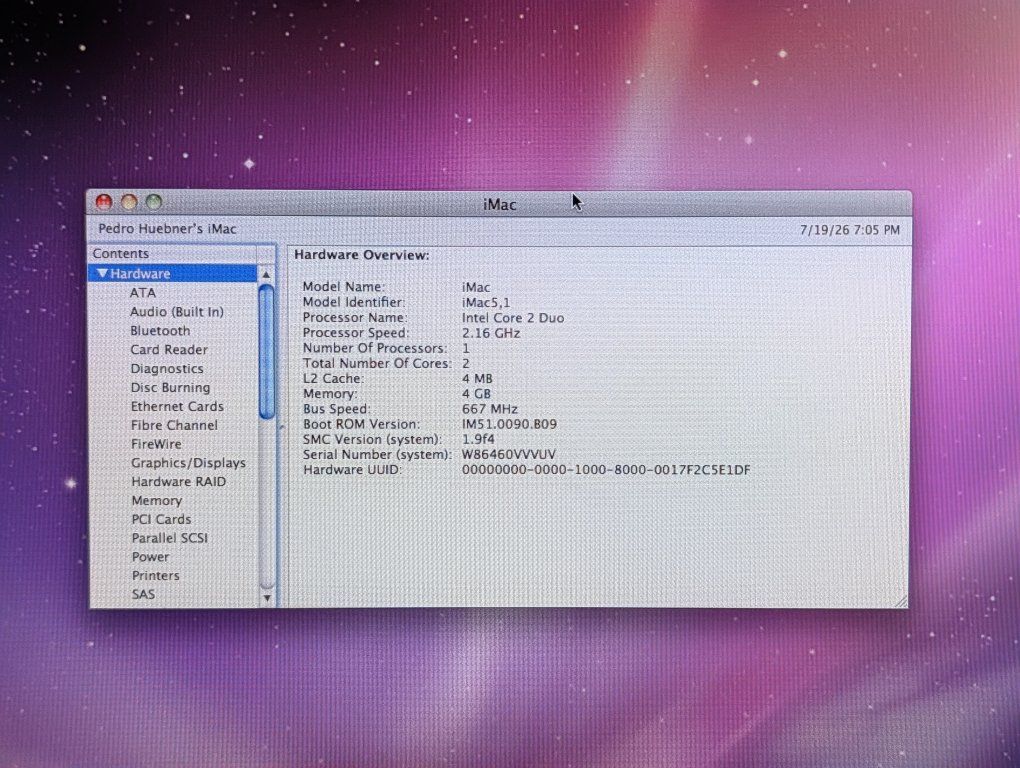Viewport: 1020px width, 768px height.
Task: Select SAS entry in sidebar
Action: pos(143,594)
